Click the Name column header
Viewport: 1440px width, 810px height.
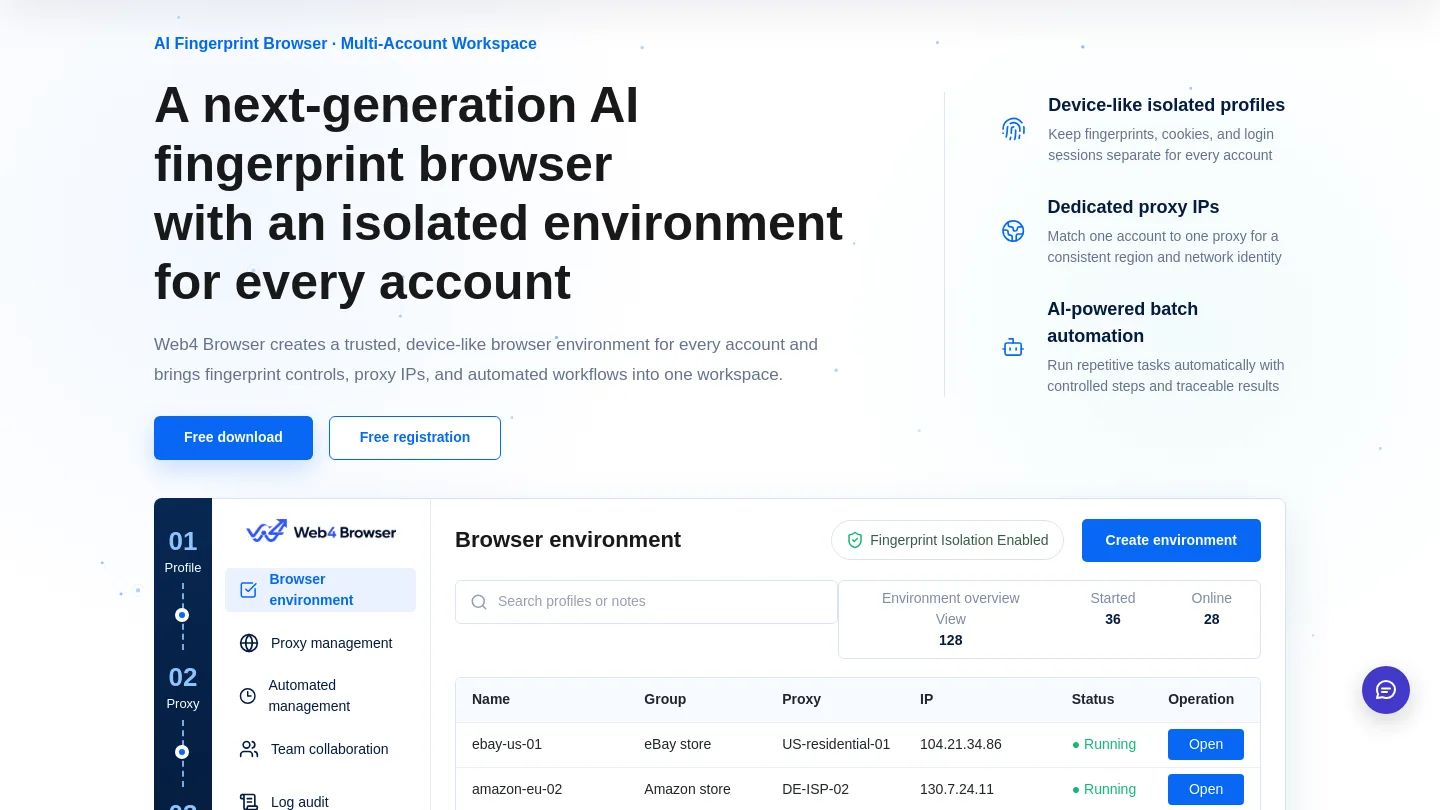click(x=491, y=700)
